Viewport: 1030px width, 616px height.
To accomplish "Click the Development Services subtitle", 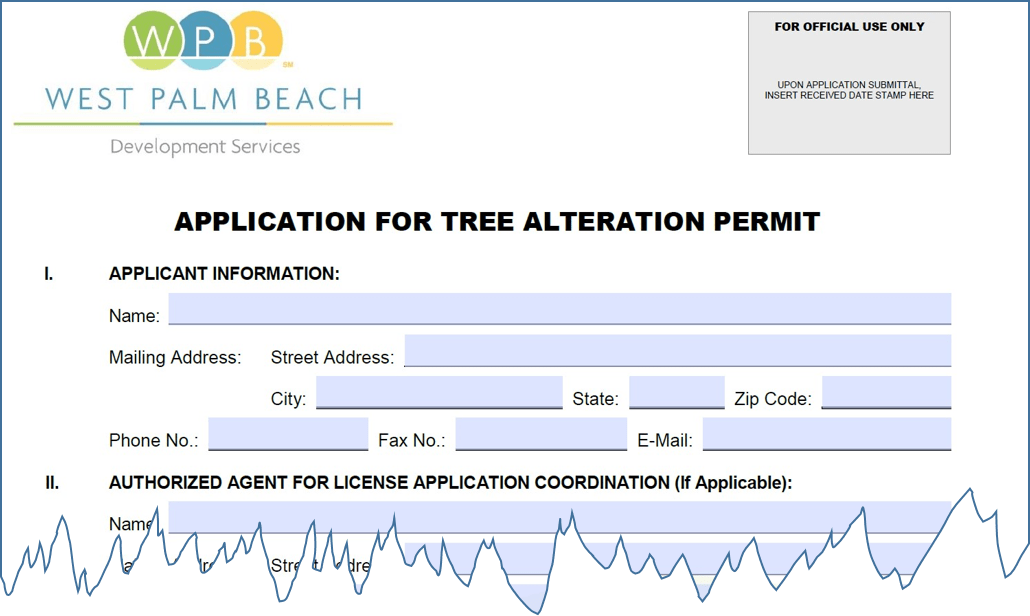I will 205,147.
